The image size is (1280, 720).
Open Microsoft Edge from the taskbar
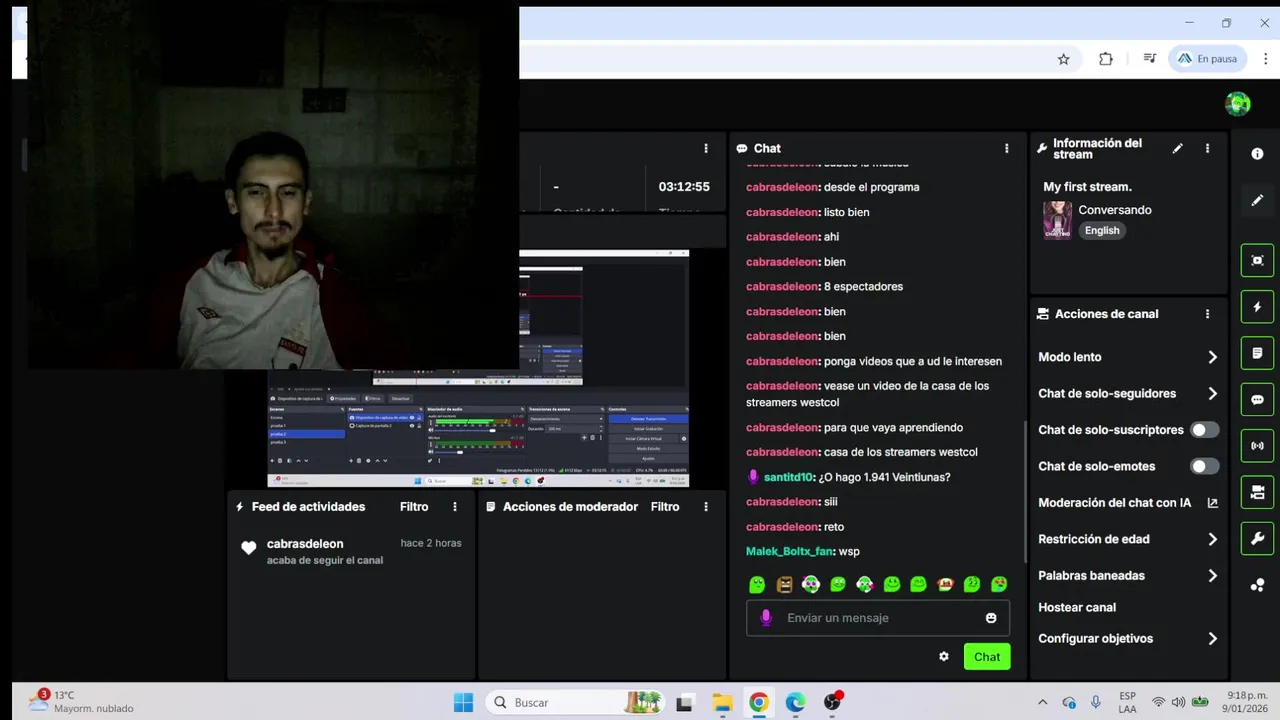point(795,703)
